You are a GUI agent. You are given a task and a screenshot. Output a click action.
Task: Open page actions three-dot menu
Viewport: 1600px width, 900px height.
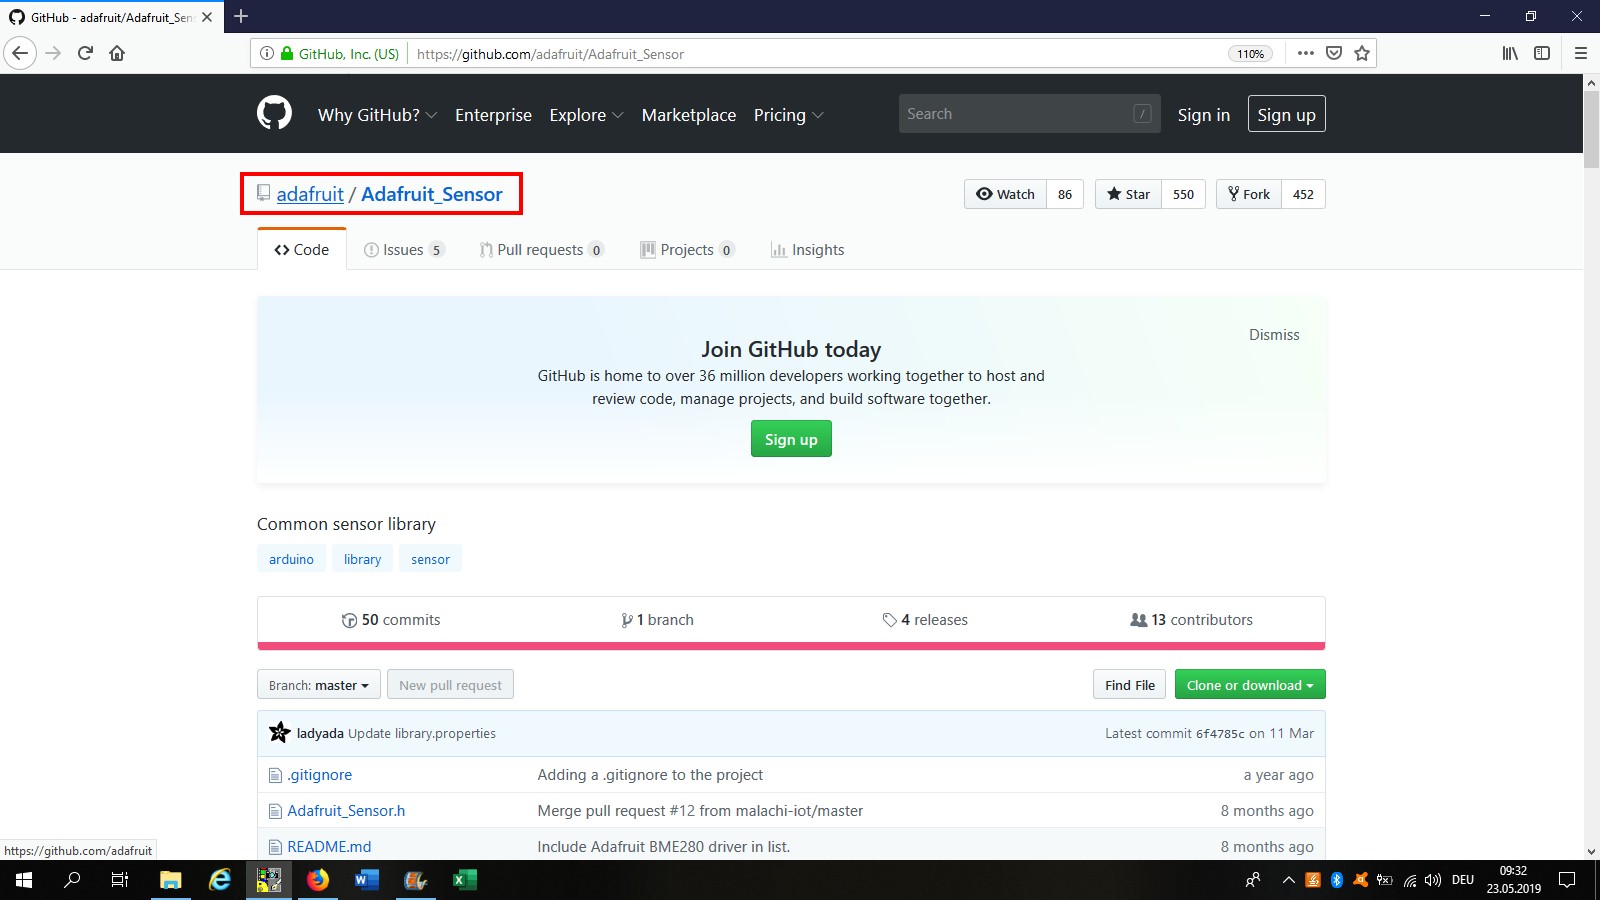[1306, 53]
